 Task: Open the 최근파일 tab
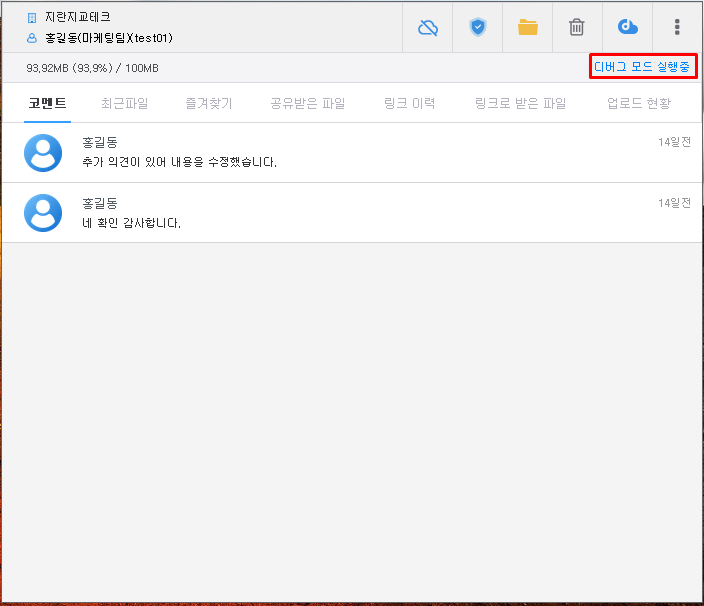[124, 103]
